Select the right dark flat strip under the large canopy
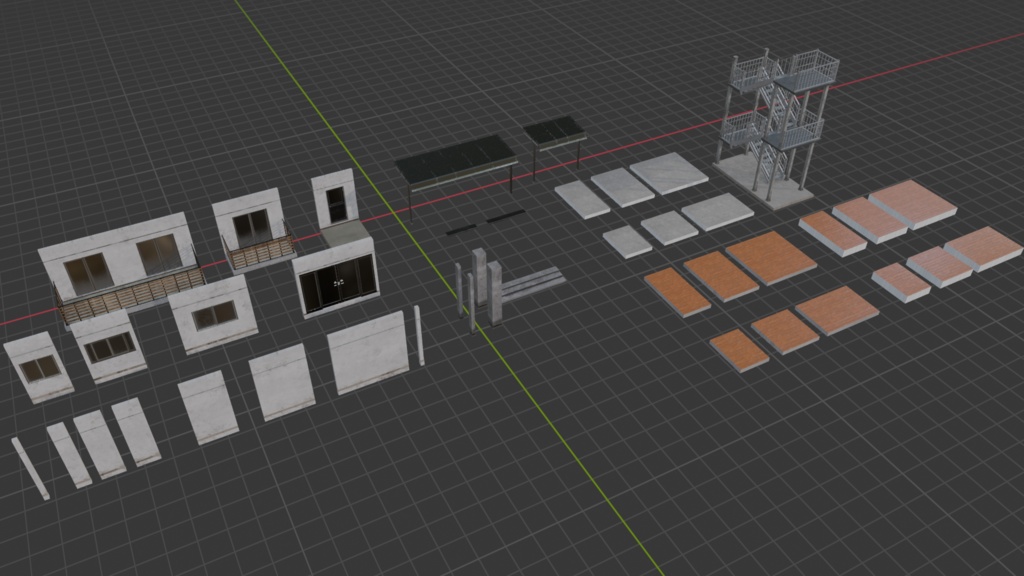Viewport: 1024px width, 576px height. [505, 216]
